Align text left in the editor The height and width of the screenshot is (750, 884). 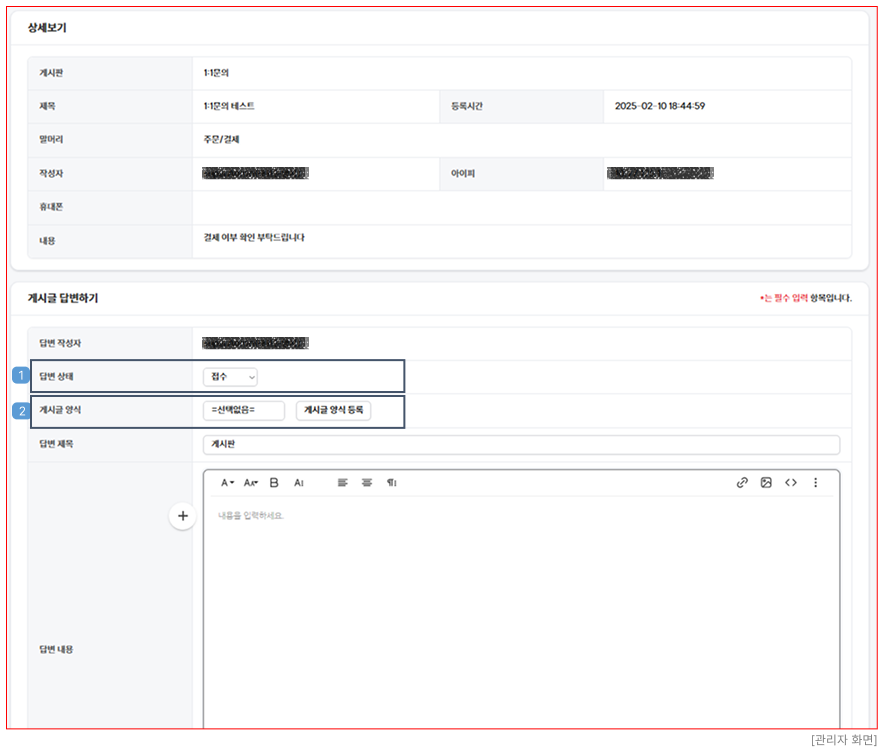(x=342, y=482)
